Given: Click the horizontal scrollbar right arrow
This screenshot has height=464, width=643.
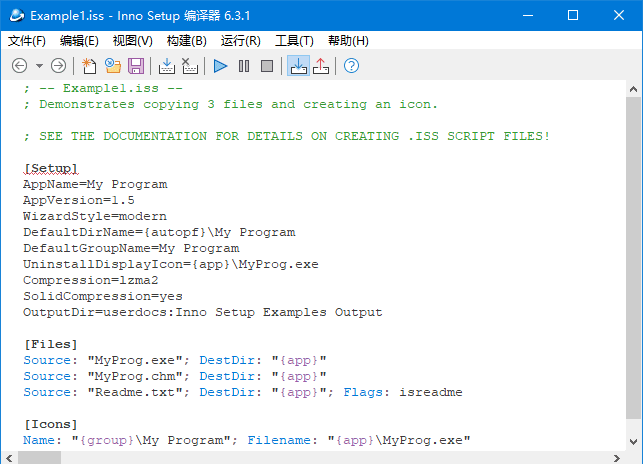Looking at the screenshot, I should tap(617, 458).
